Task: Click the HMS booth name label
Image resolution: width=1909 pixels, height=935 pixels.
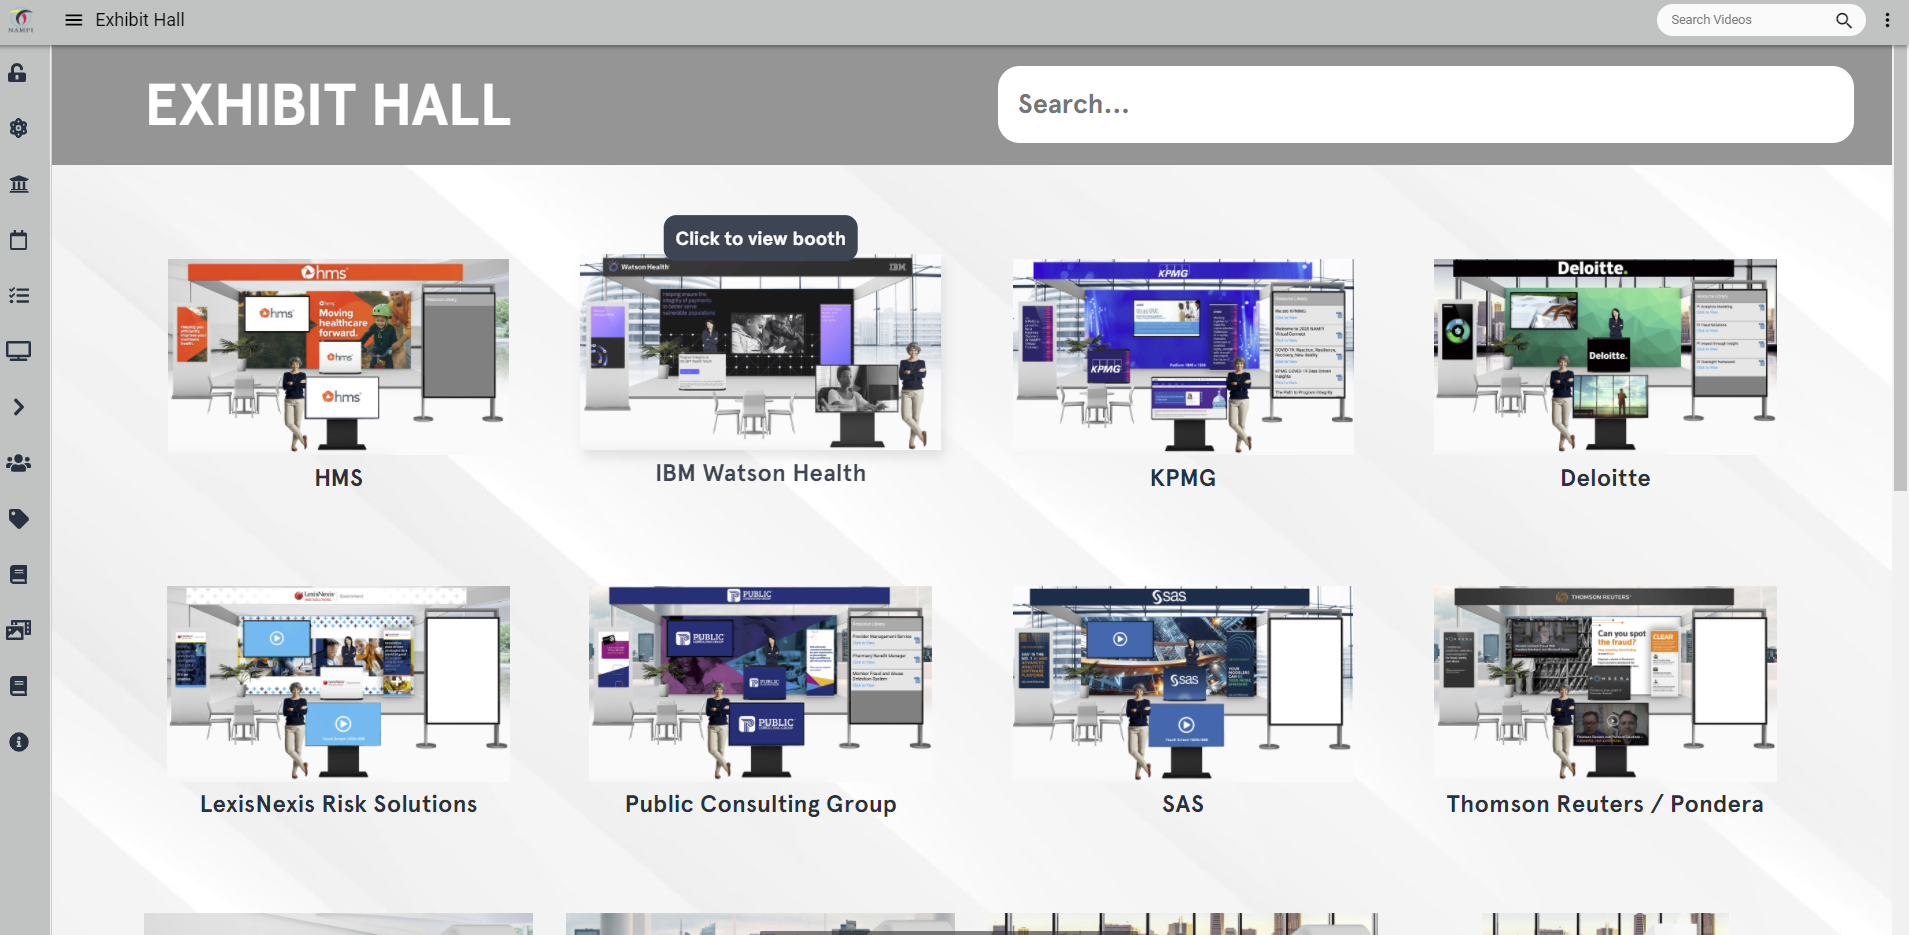Action: click(x=339, y=478)
